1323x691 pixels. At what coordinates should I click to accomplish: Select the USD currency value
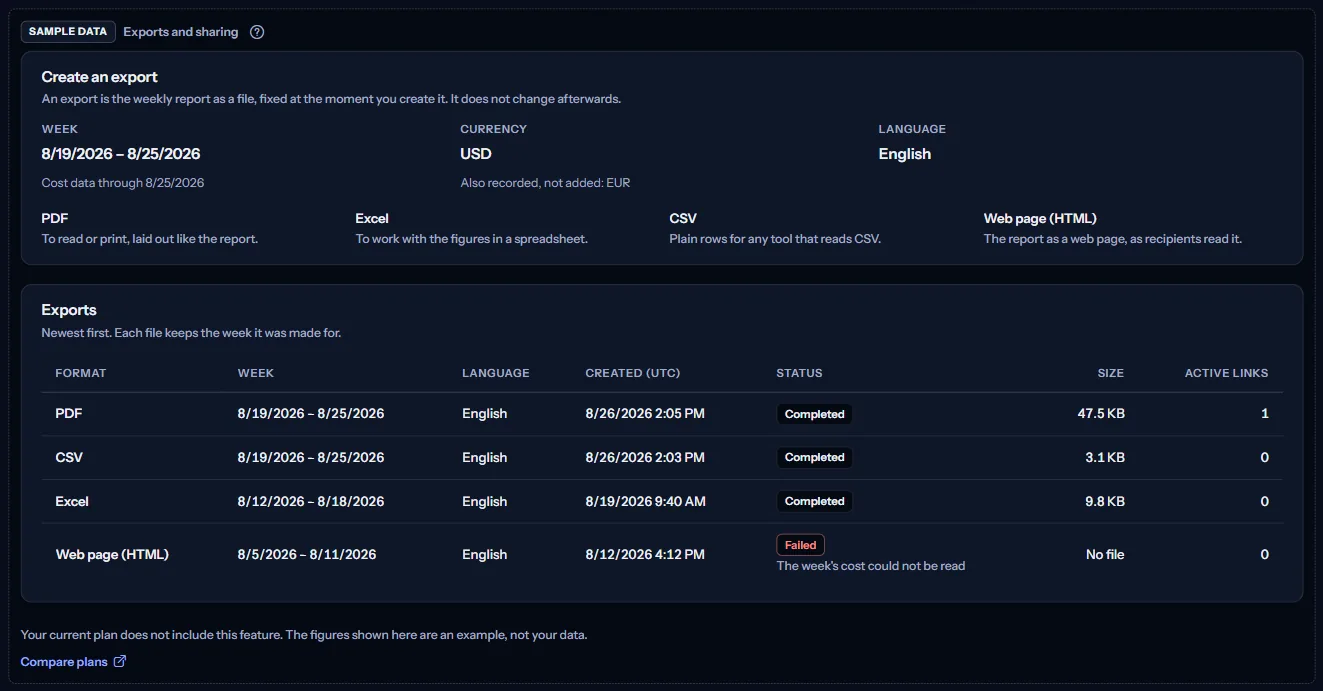pyautogui.click(x=476, y=154)
